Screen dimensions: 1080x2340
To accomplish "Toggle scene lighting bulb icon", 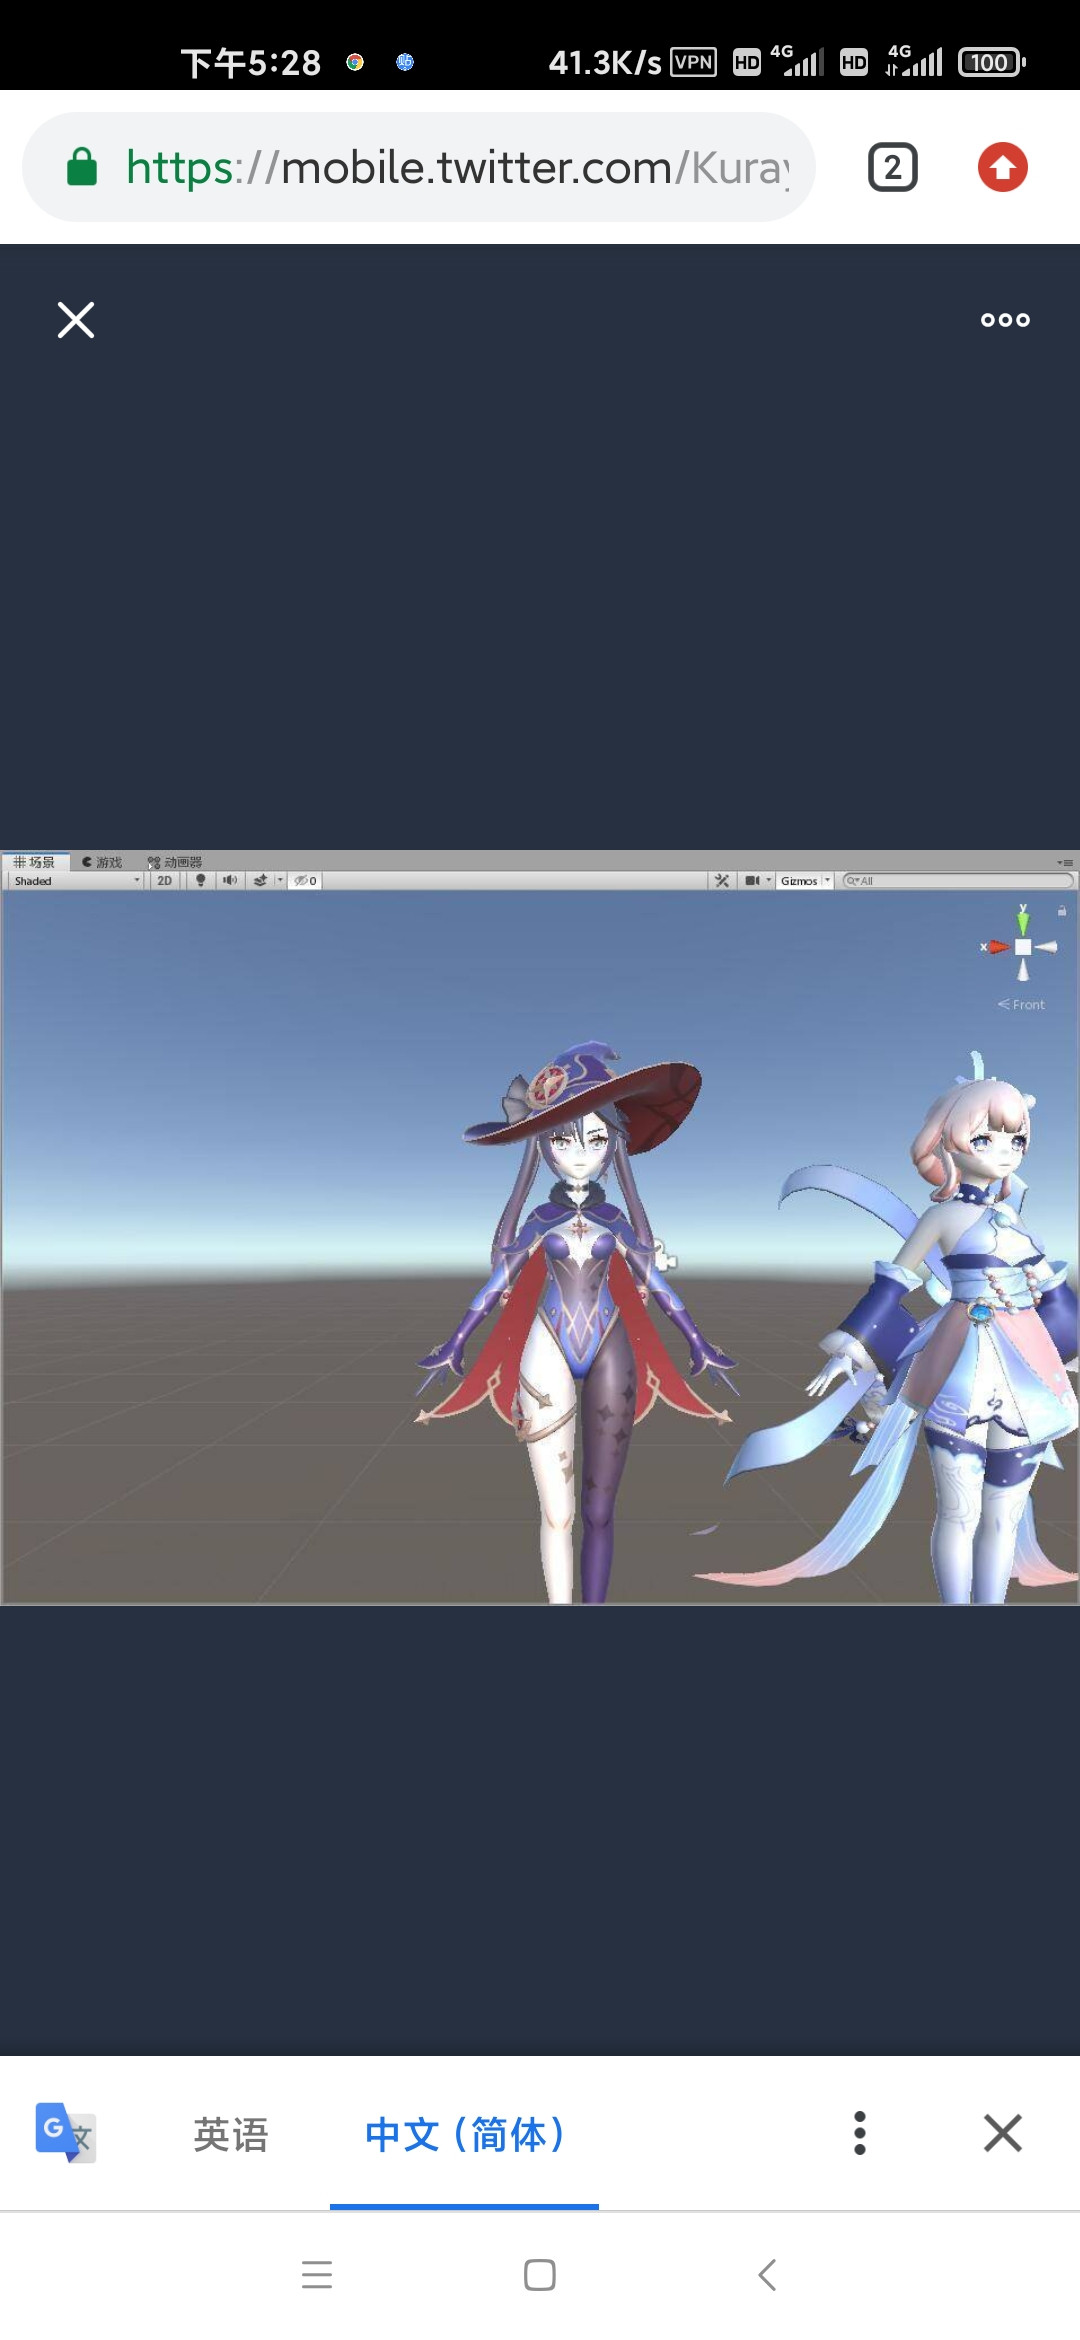I will [201, 881].
